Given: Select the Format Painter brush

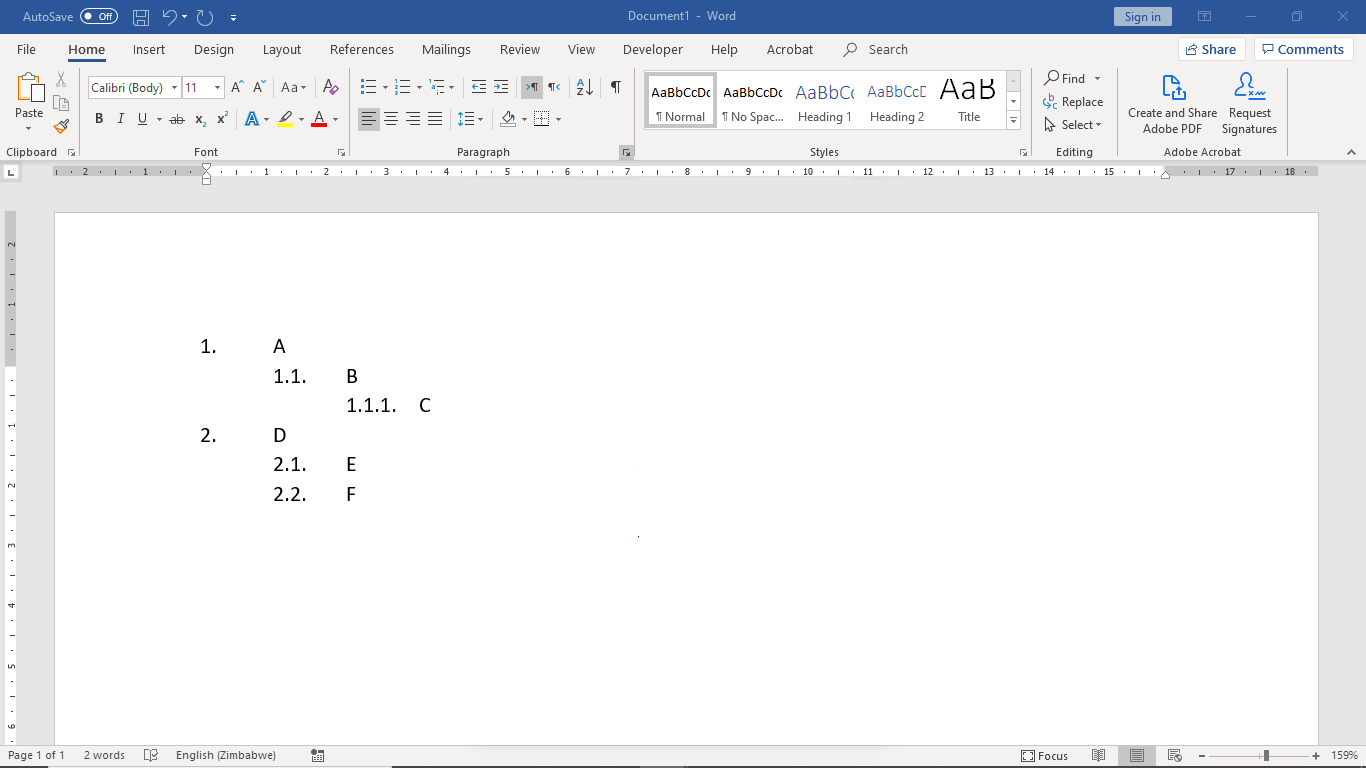Looking at the screenshot, I should point(61,126).
